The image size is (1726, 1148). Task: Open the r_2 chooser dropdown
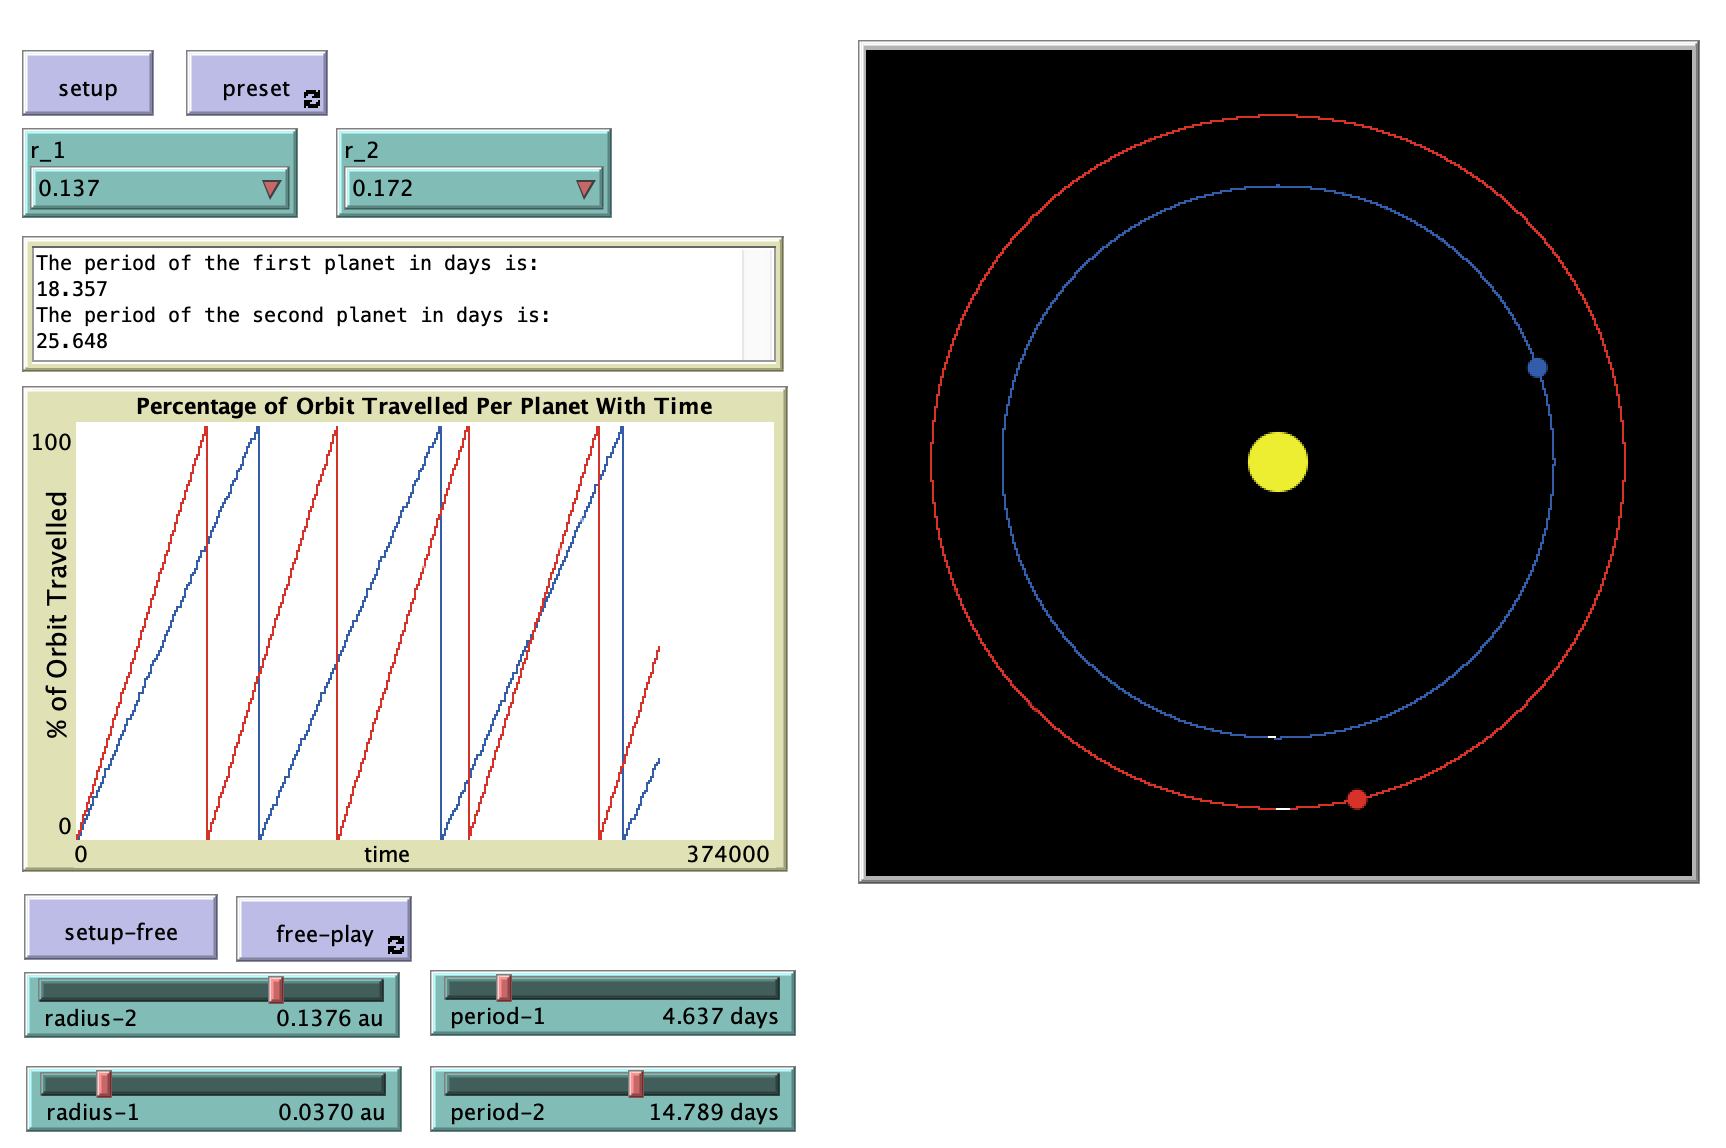pyautogui.click(x=473, y=188)
